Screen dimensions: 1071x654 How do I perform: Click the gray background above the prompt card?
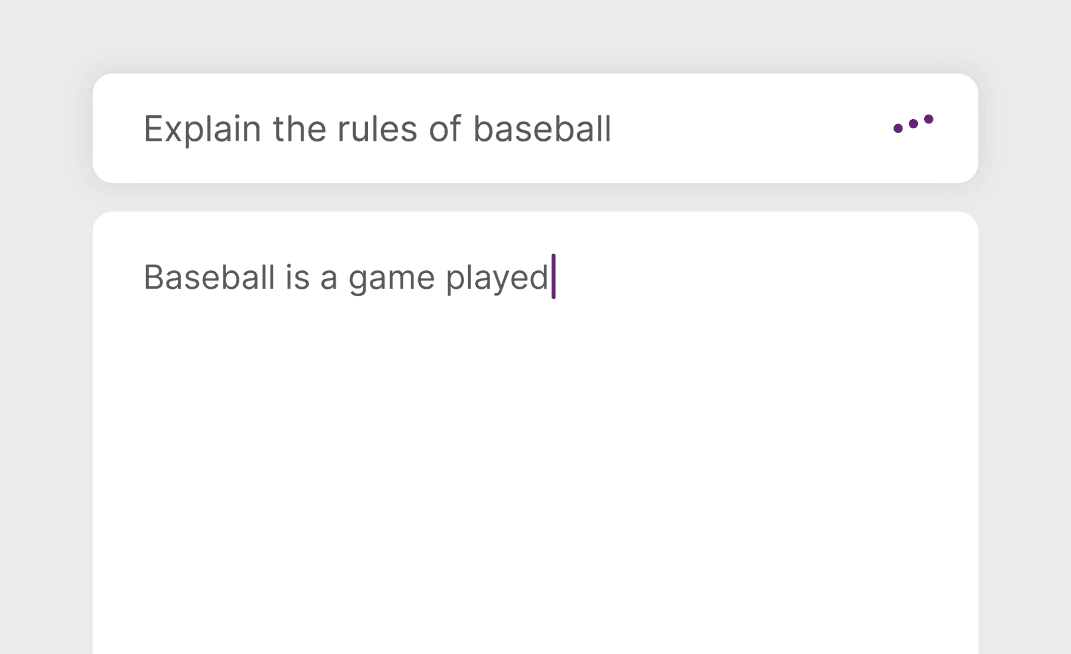coord(535,35)
